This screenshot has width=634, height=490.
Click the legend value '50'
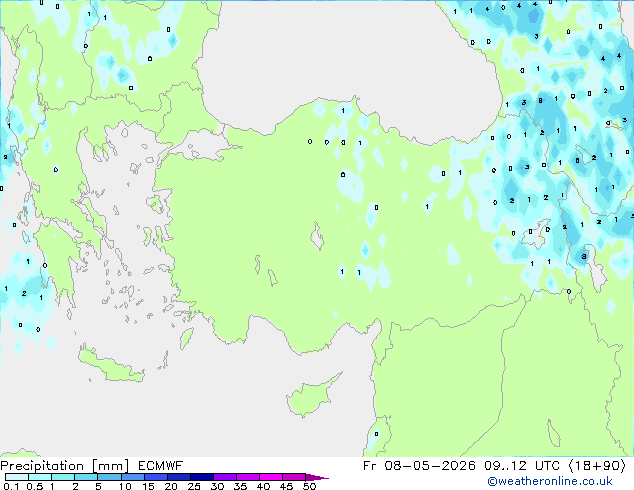(x=309, y=486)
